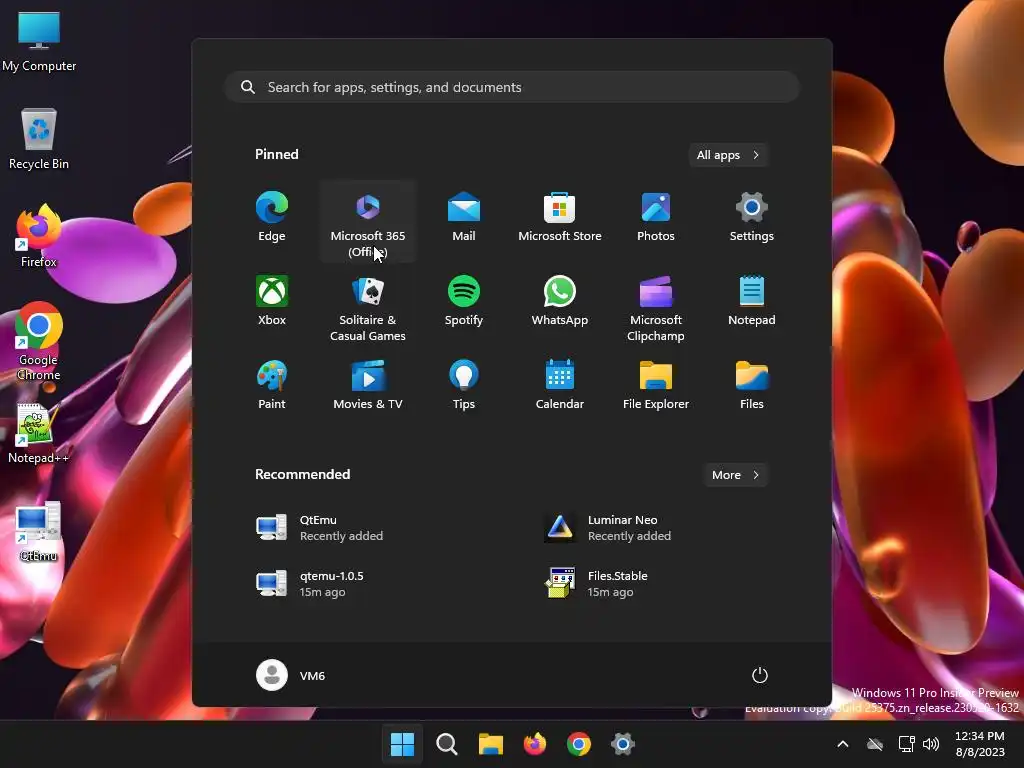Viewport: 1024px width, 768px height.
Task: Launch the Photos app
Action: click(x=656, y=219)
